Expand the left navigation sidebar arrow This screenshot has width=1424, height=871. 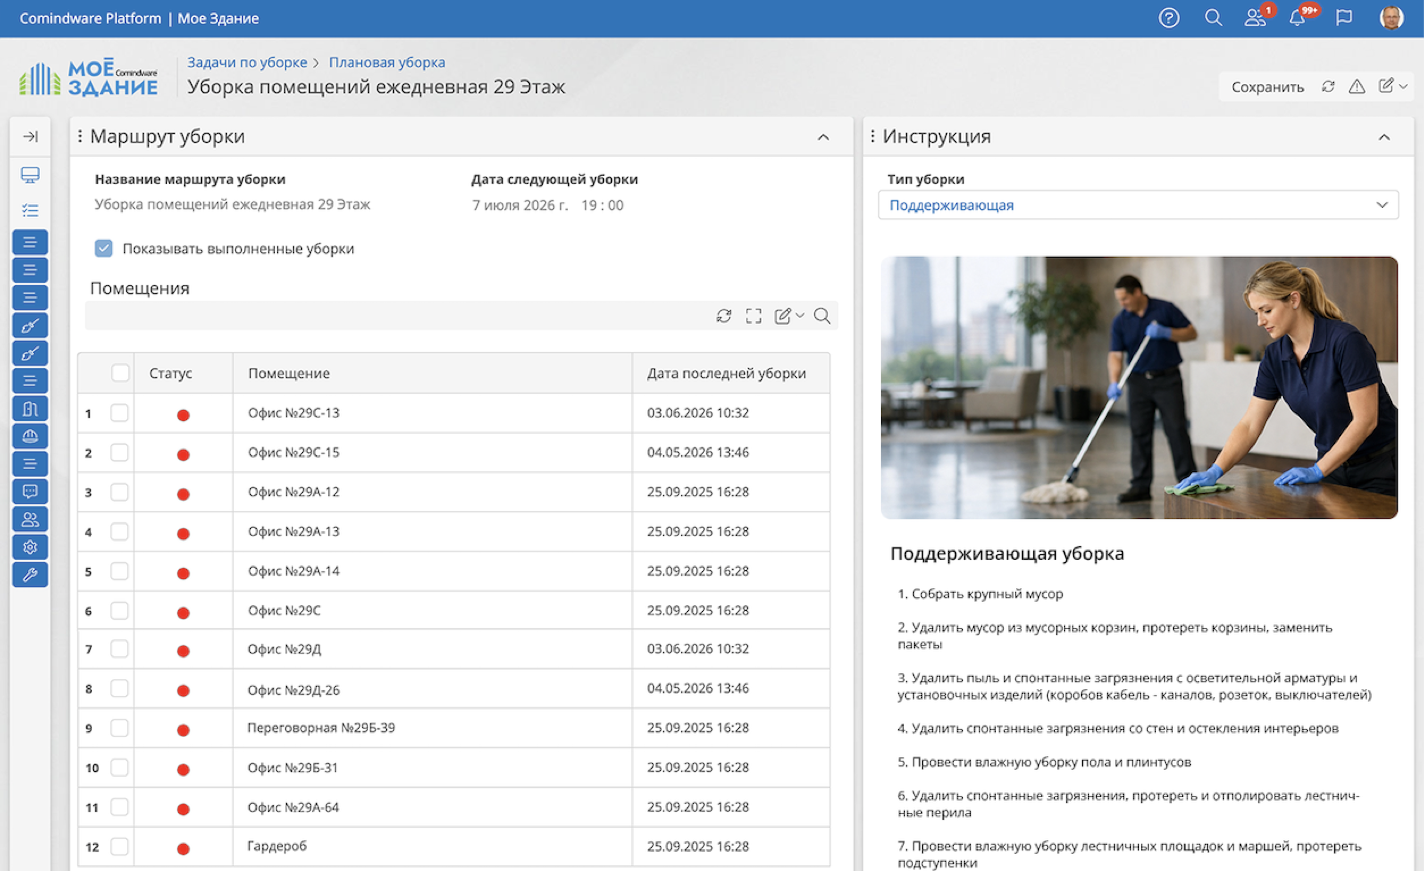[x=30, y=136]
